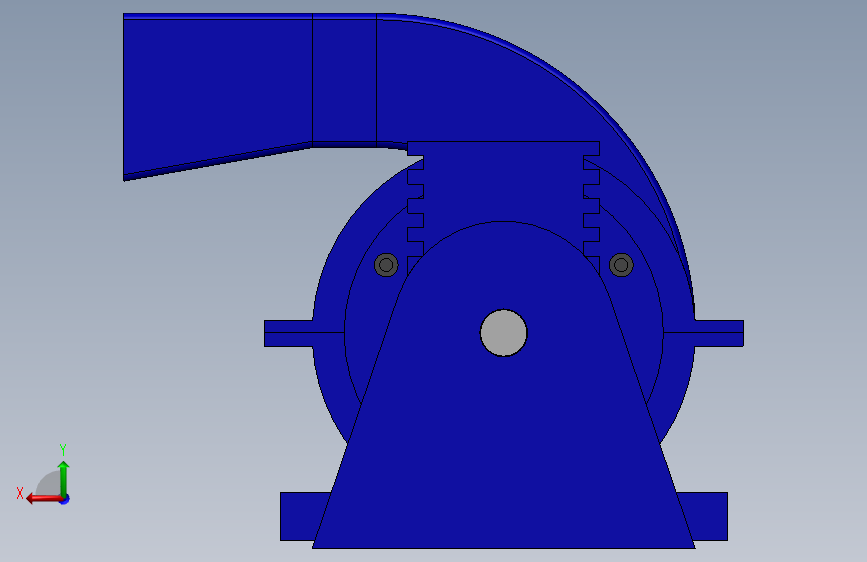Image resolution: width=867 pixels, height=562 pixels.
Task: Select the gray quarter-circle plane of the triad
Action: click(49, 485)
